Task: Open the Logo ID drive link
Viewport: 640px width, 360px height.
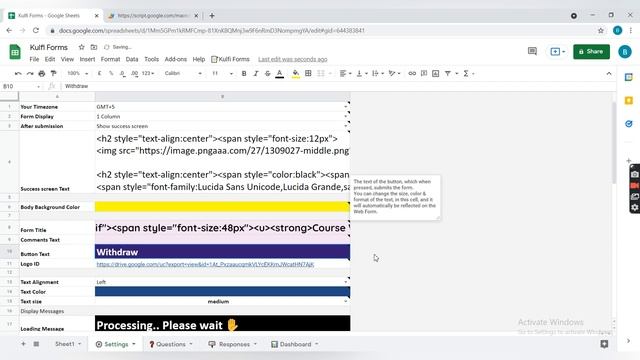Action: [x=205, y=264]
